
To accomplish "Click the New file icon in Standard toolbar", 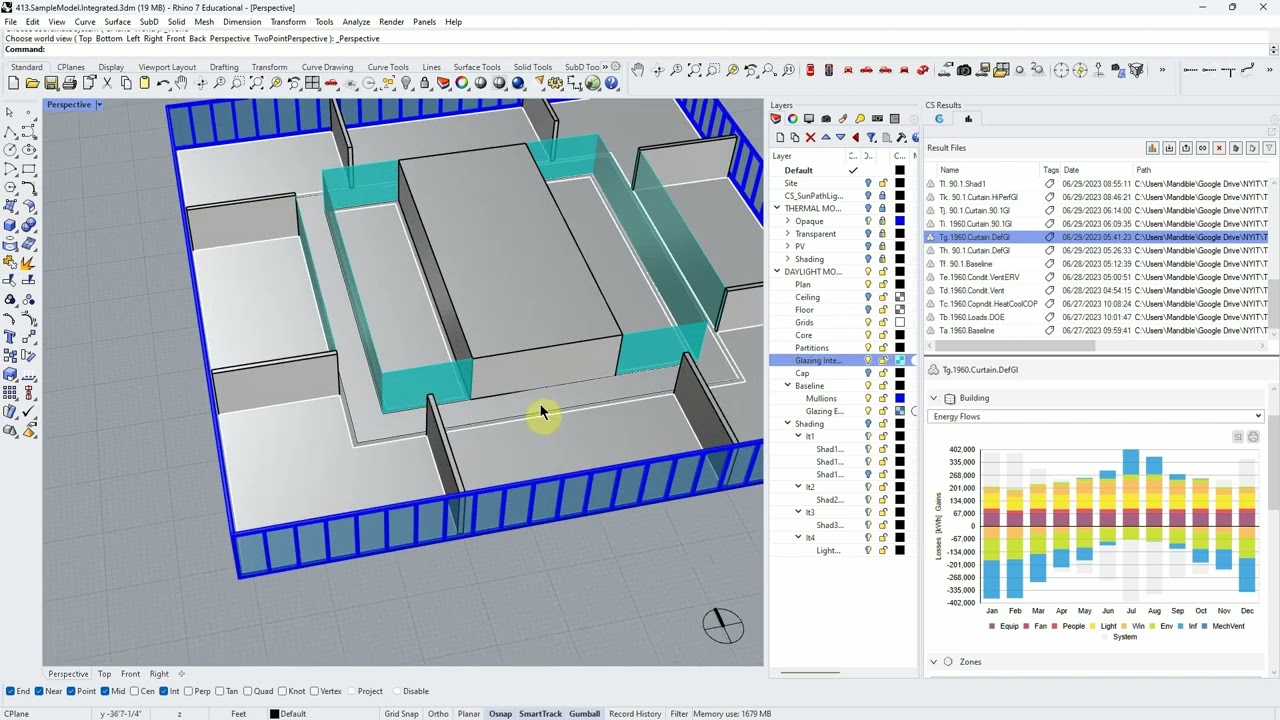I will [x=13, y=83].
